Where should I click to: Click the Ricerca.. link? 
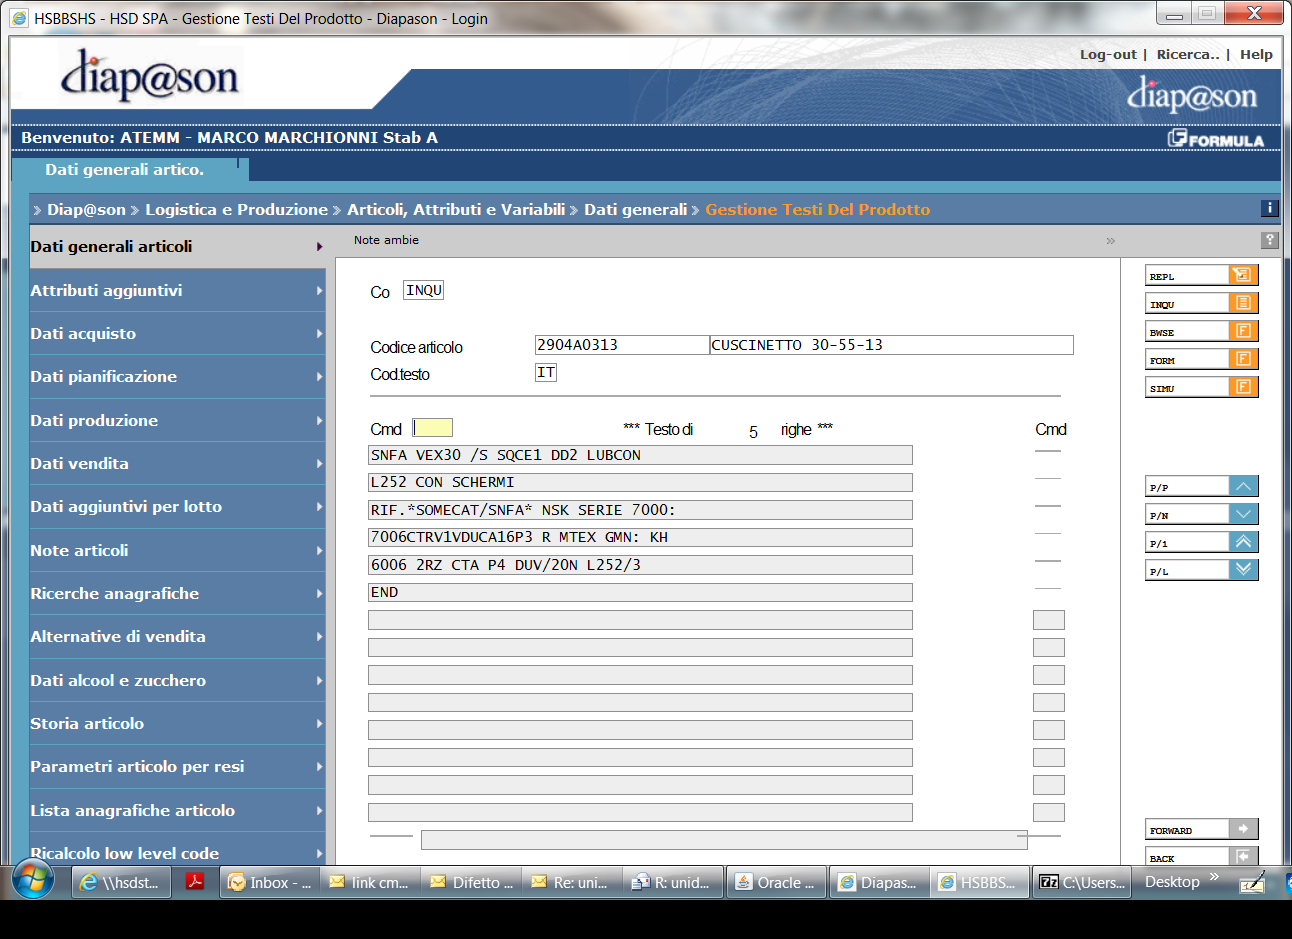pos(1188,55)
